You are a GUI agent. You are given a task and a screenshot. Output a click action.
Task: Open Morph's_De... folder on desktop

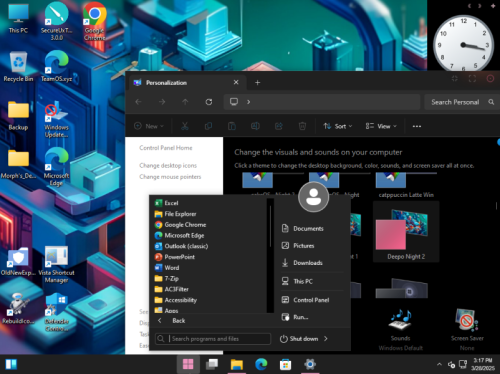(x=18, y=164)
